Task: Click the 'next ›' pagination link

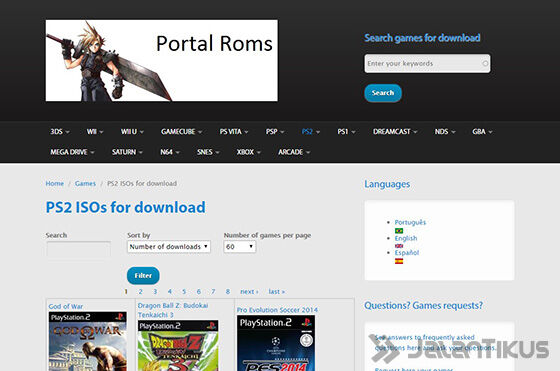Action: click(249, 292)
